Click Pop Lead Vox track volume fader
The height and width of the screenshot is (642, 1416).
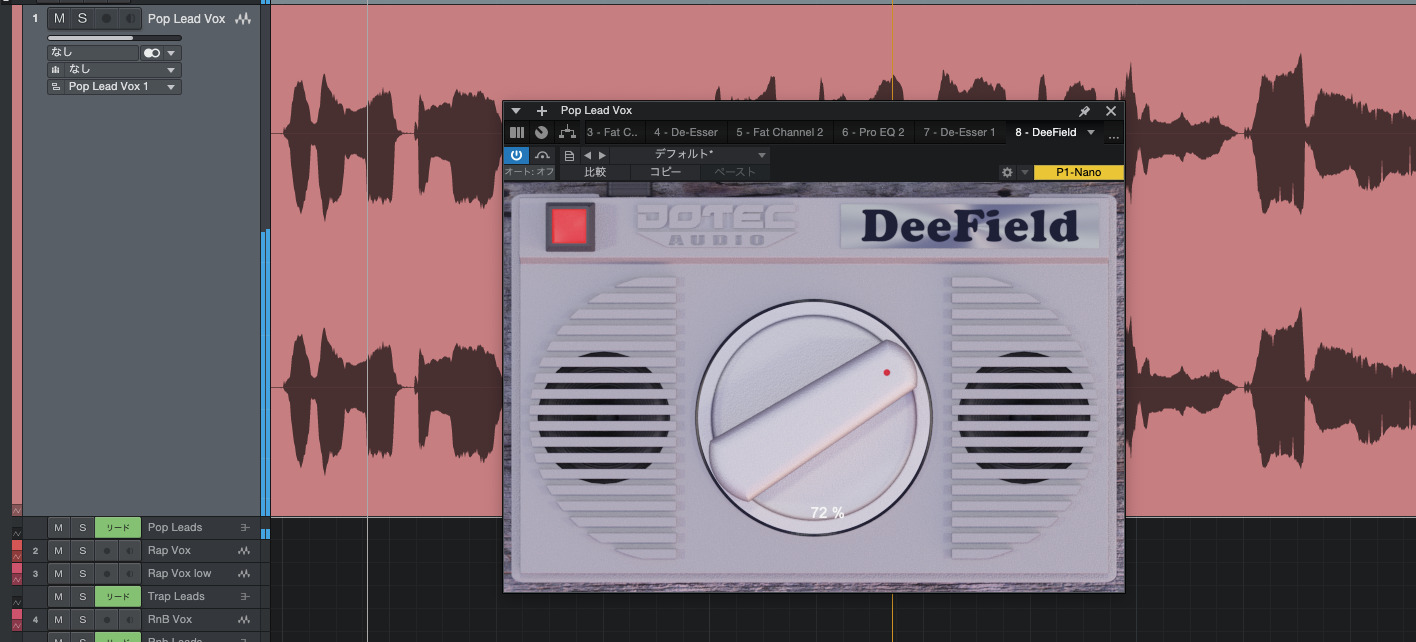114,38
